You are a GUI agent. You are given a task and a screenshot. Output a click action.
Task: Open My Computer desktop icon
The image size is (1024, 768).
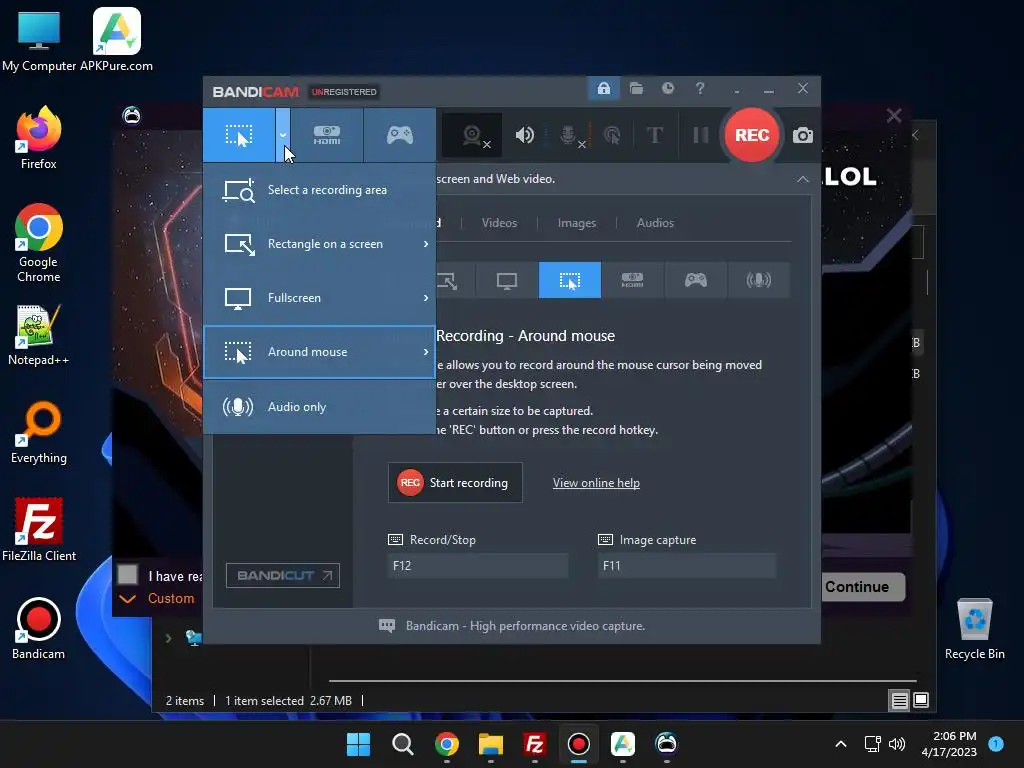(x=39, y=40)
